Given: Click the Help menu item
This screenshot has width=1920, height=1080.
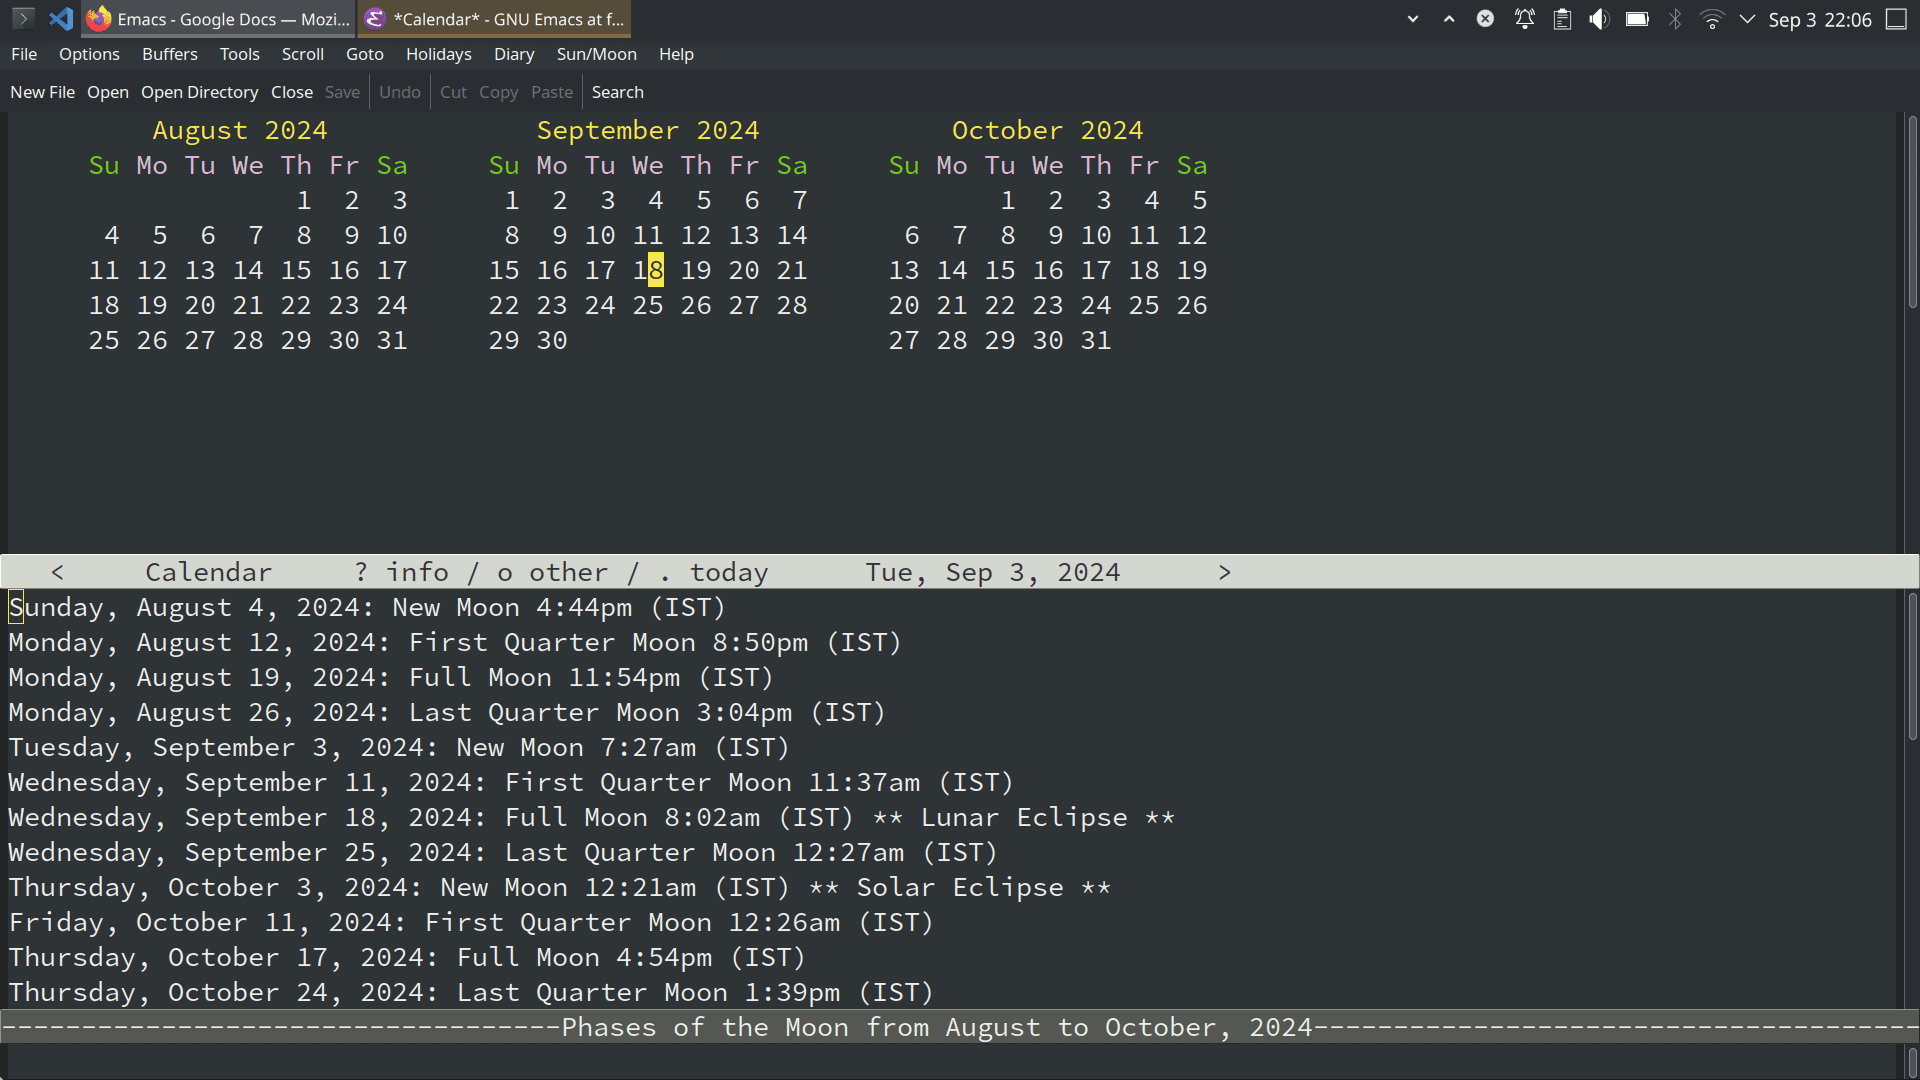Looking at the screenshot, I should tap(676, 54).
